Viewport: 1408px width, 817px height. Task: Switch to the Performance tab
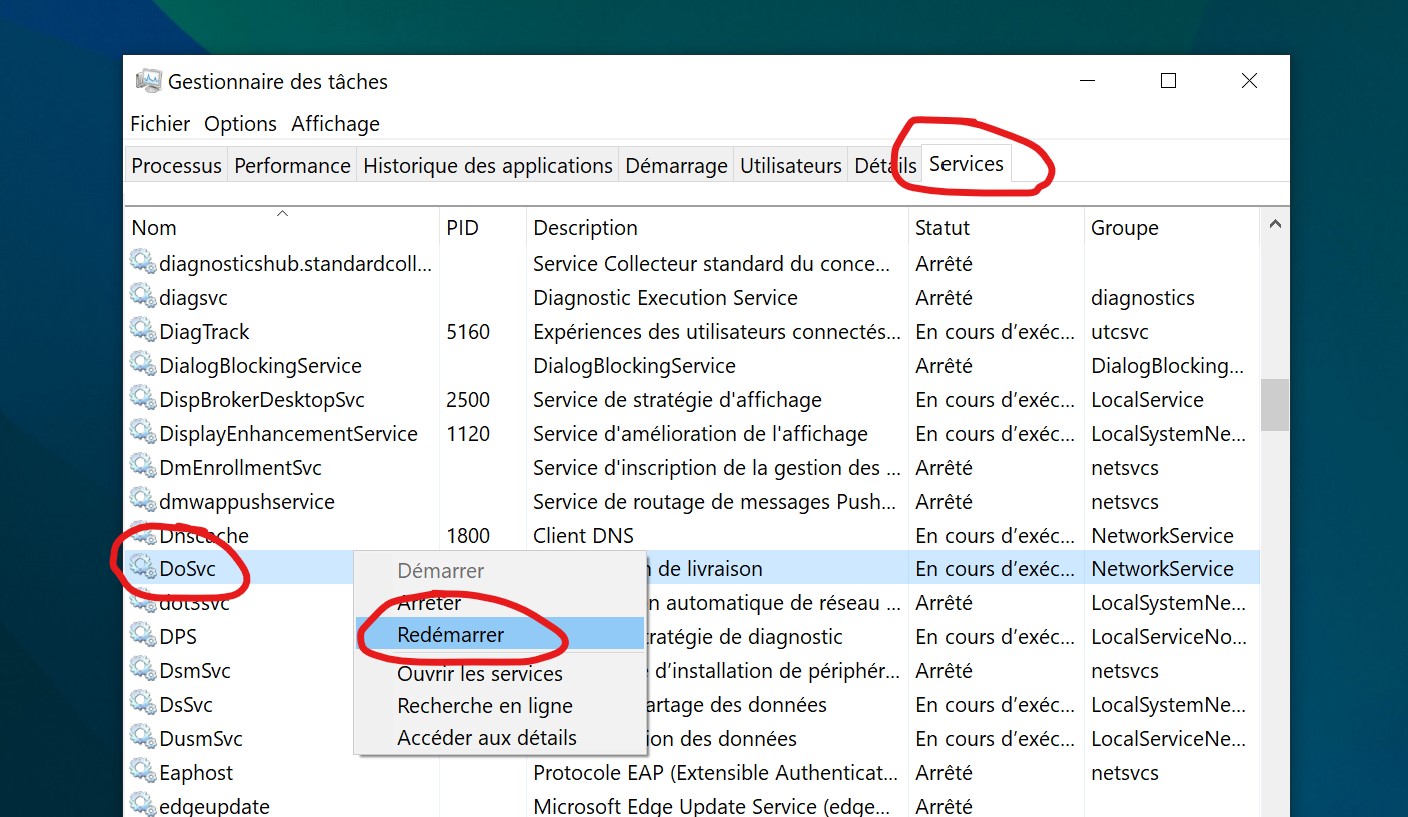pyautogui.click(x=292, y=166)
